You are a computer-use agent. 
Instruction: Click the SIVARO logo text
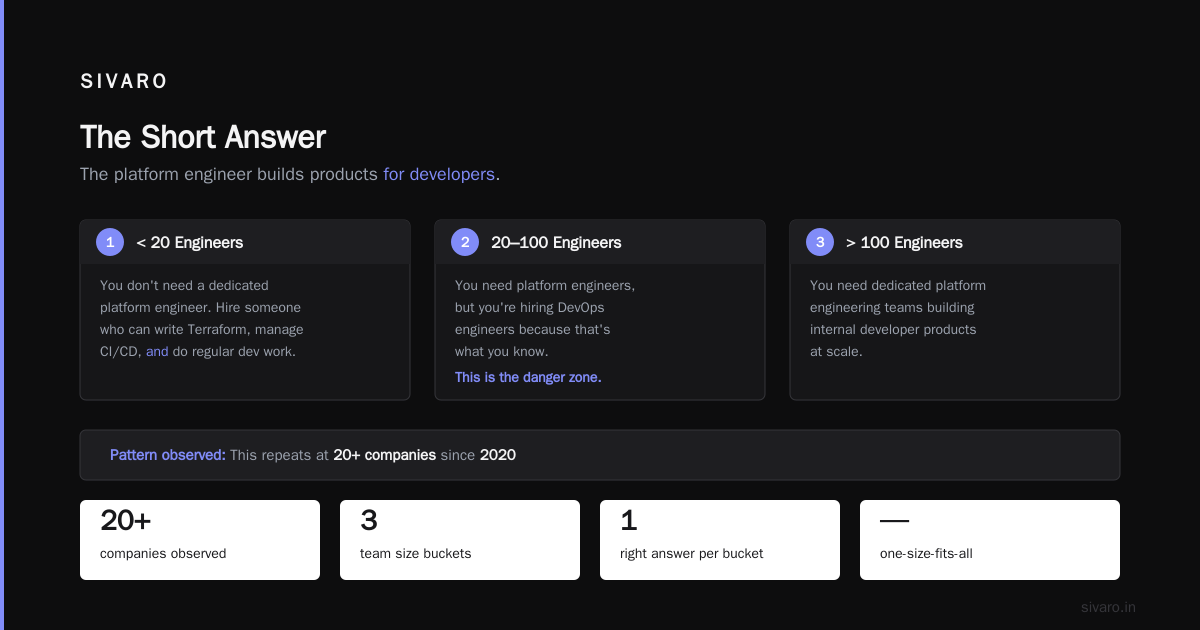(x=124, y=82)
